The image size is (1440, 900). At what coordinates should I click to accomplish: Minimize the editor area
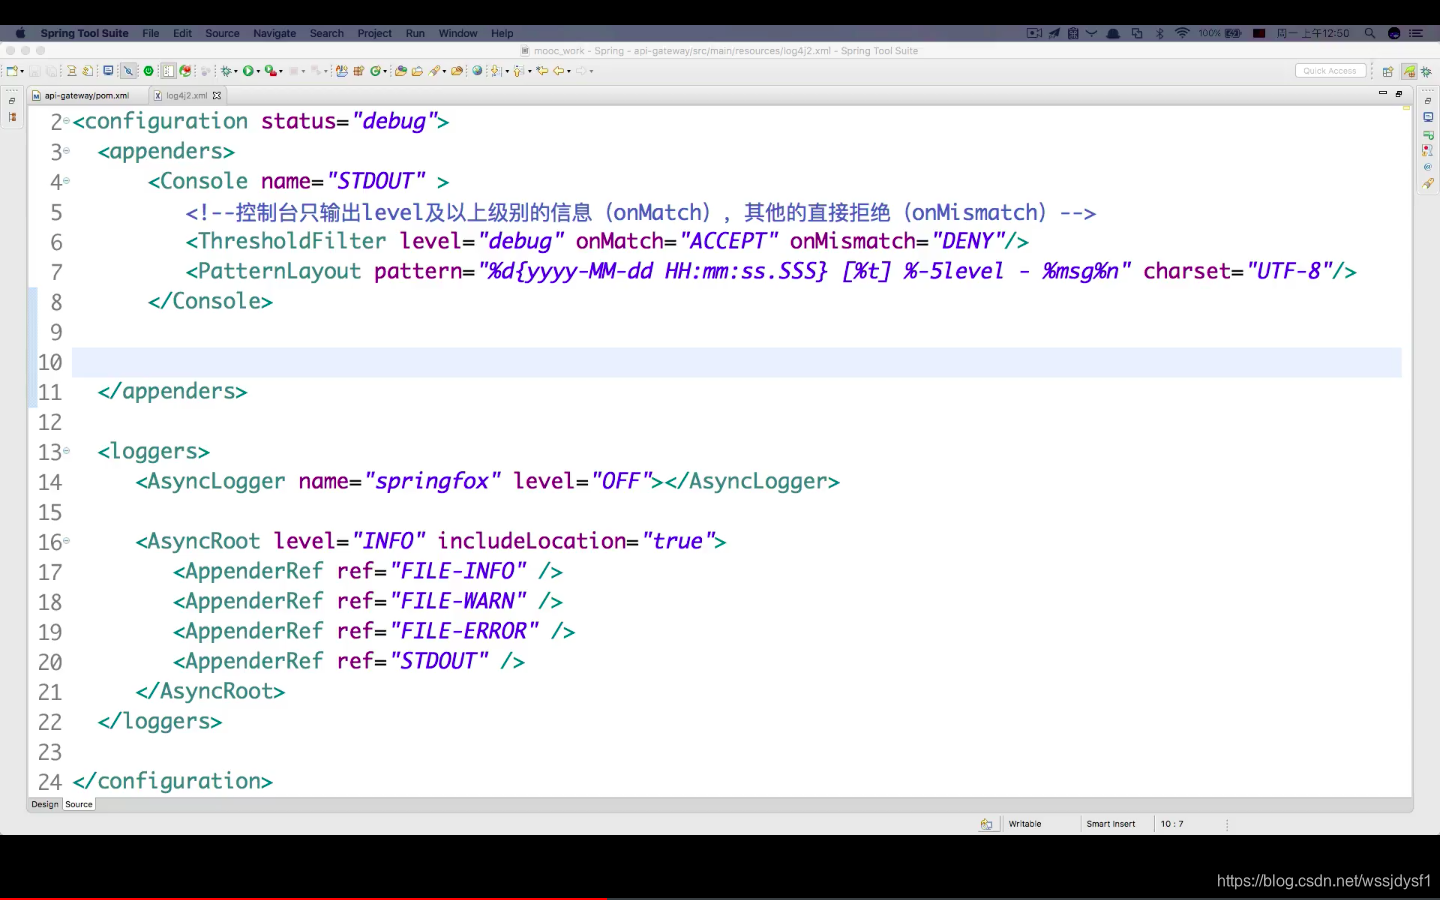[1383, 93]
